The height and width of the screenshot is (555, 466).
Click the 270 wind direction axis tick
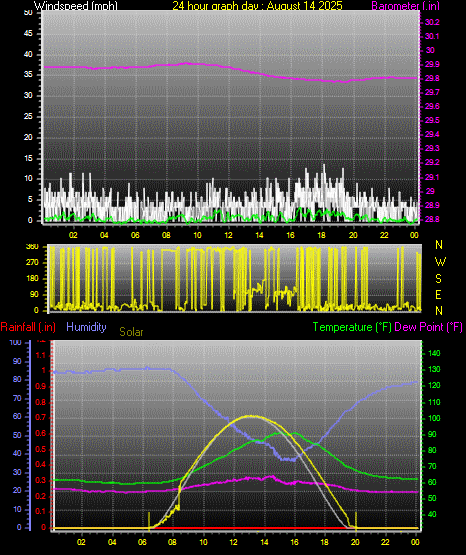(x=32, y=263)
